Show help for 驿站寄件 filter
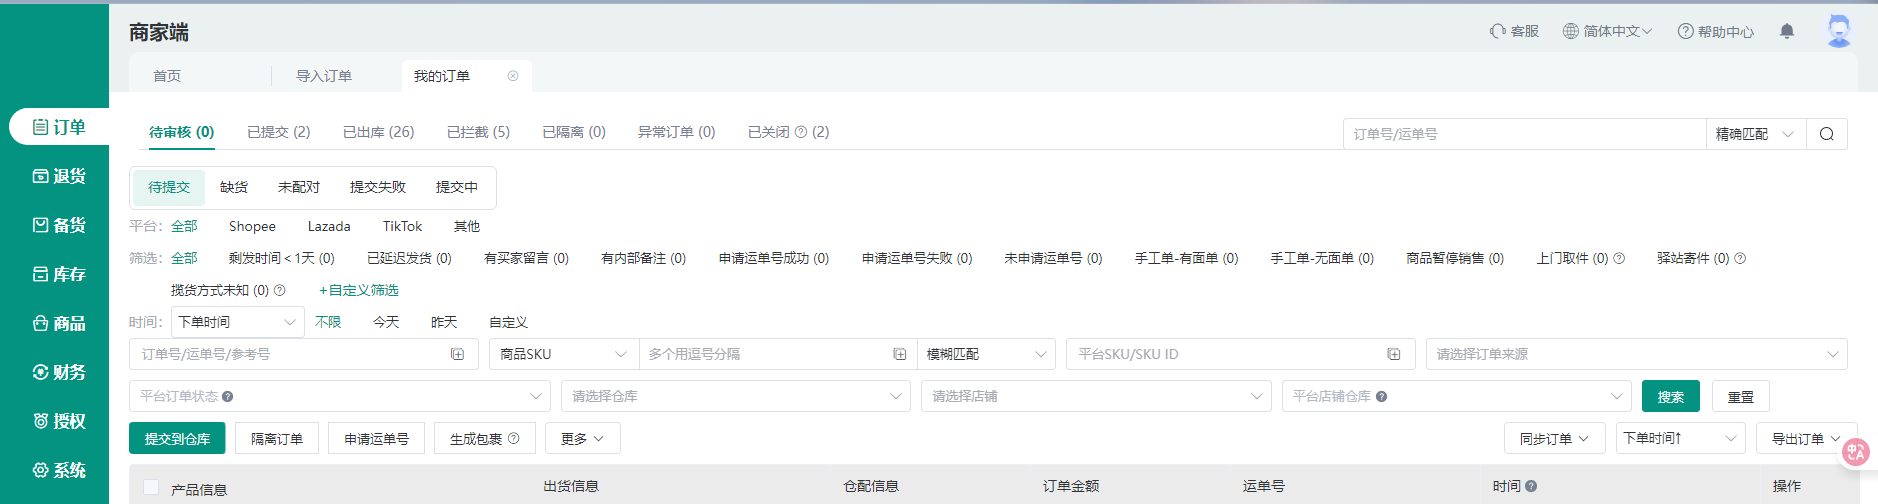The height and width of the screenshot is (504, 1878). click(1740, 258)
